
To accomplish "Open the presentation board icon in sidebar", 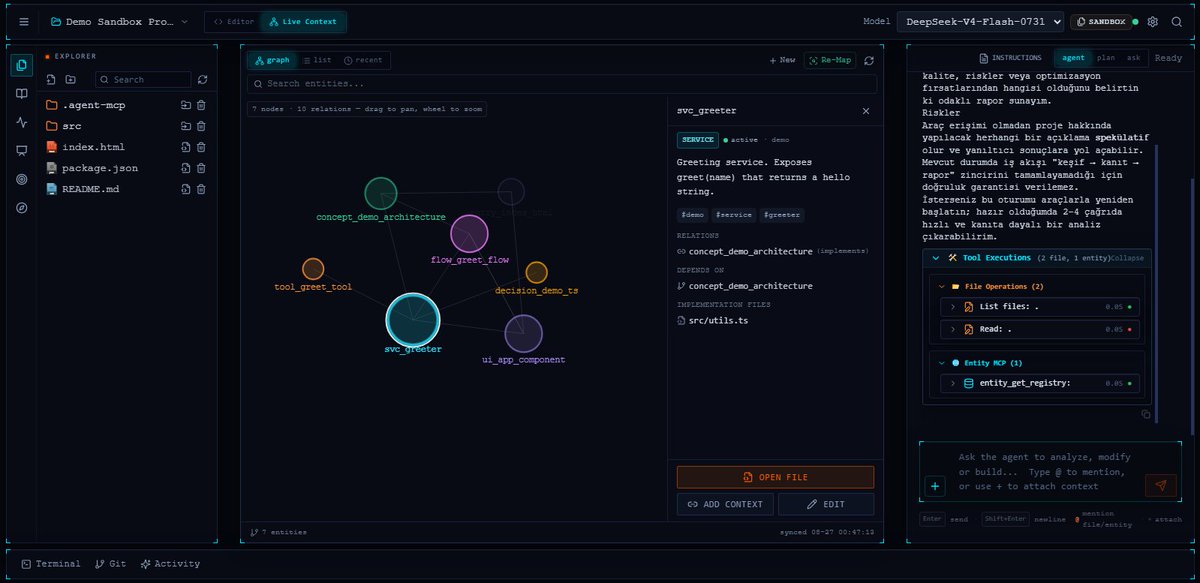I will click(22, 151).
